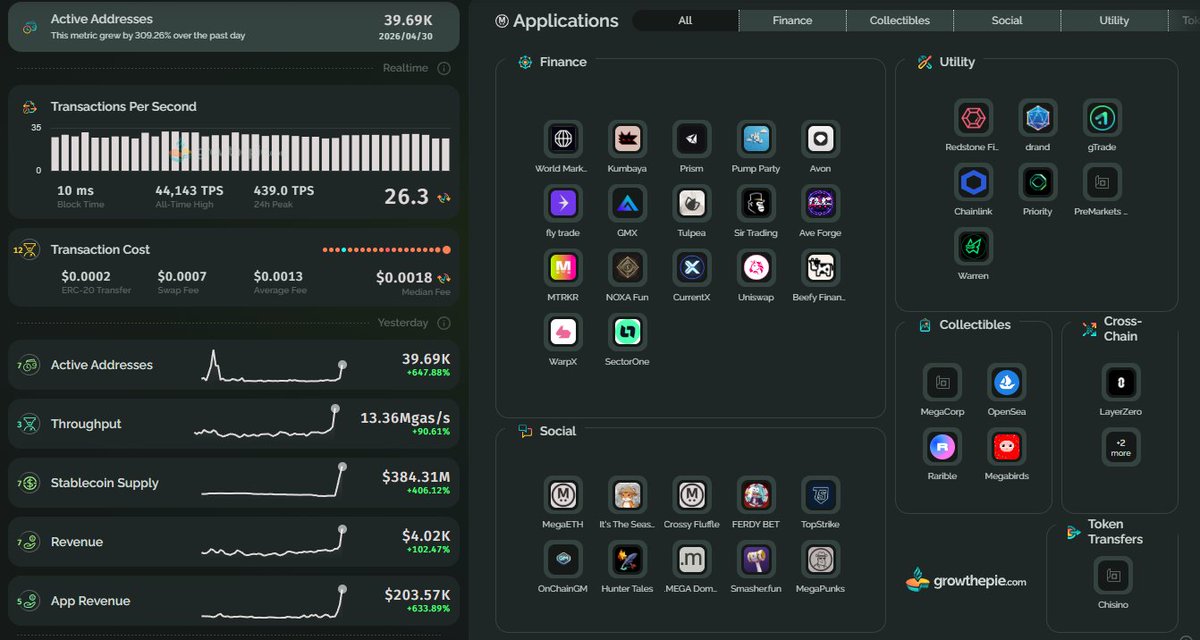Image resolution: width=1200 pixels, height=640 pixels.
Task: Open the World Markets app icon
Action: point(563,139)
